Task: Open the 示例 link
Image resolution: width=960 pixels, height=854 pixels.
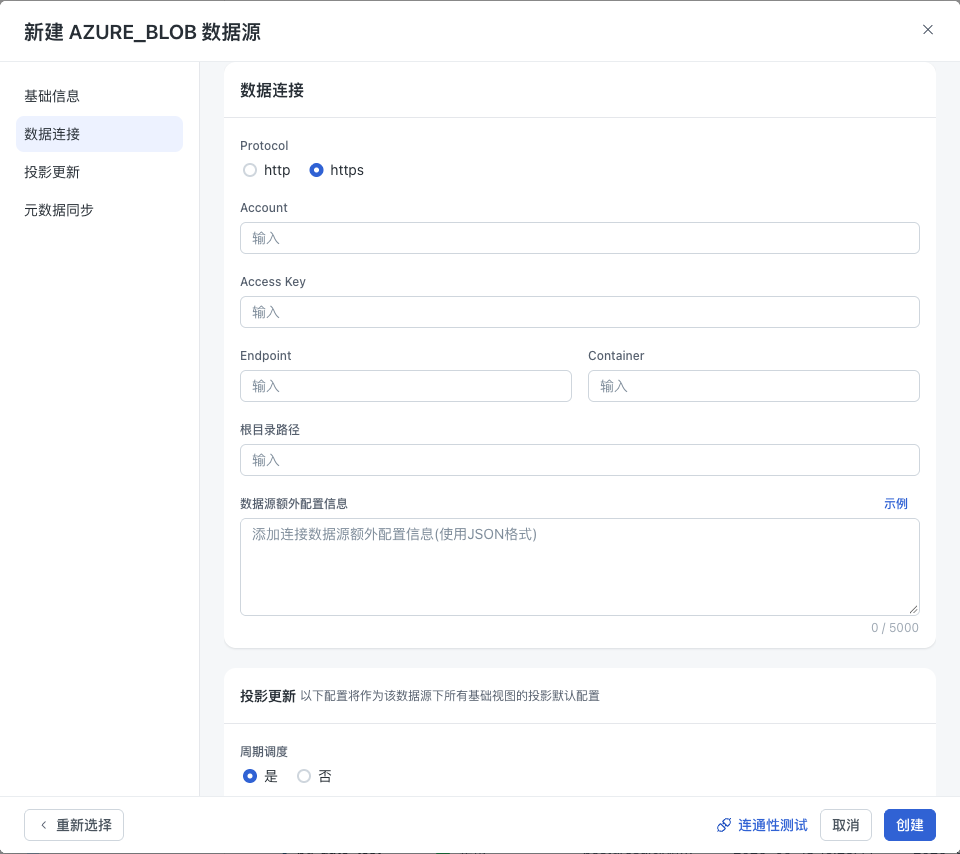Action: [895, 504]
